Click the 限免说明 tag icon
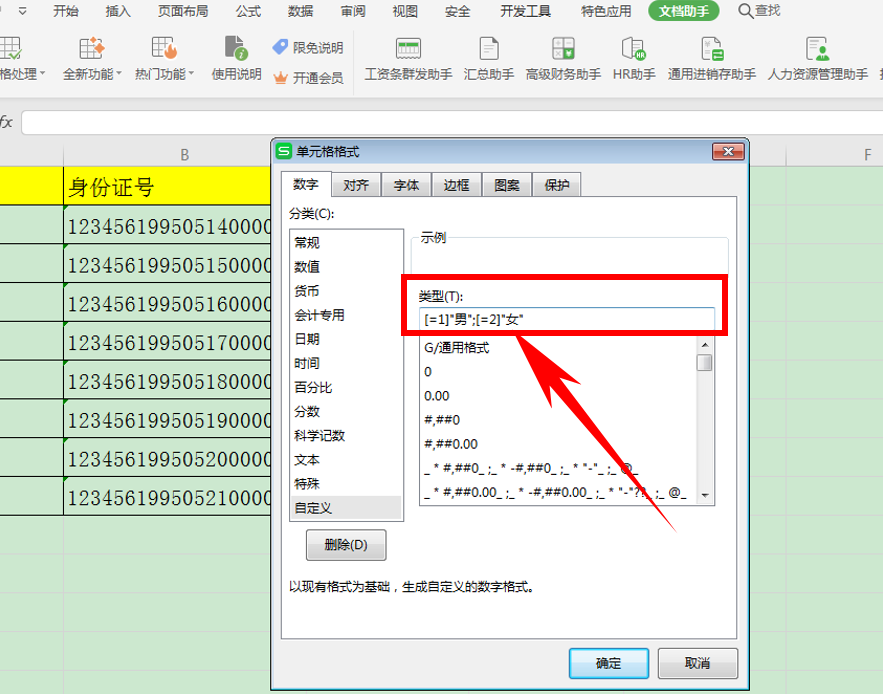883x694 pixels. tap(280, 47)
